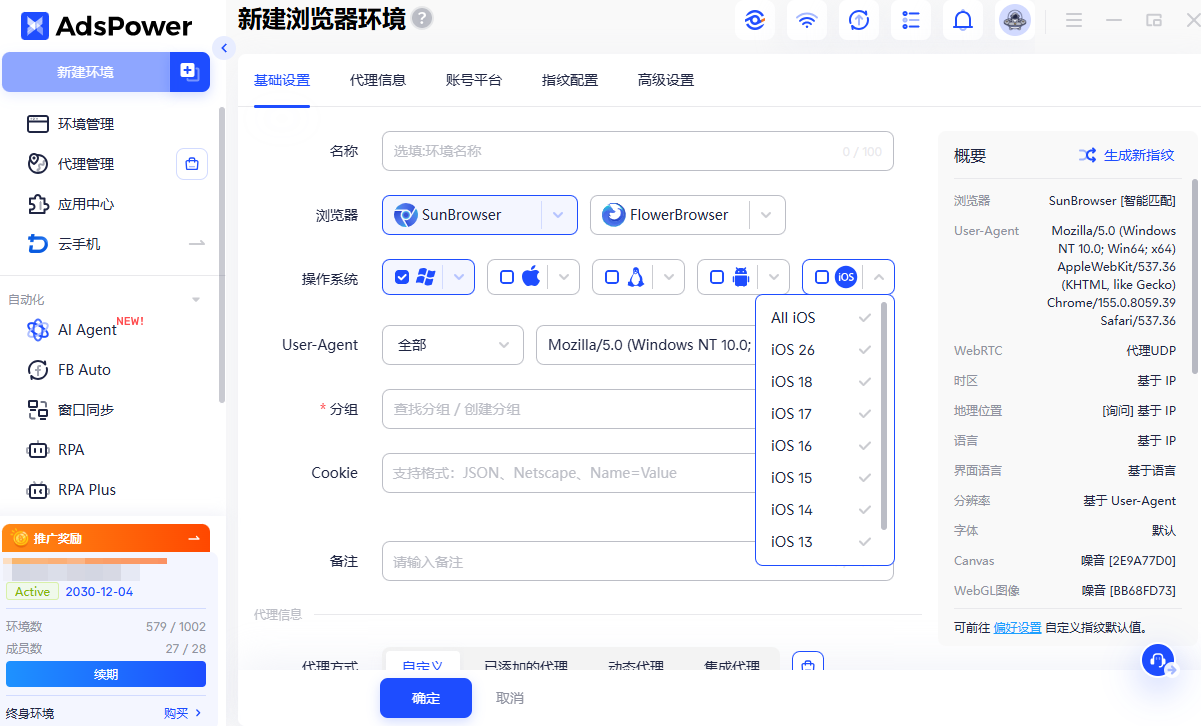Click the shuffle icon for 生成新指纹

click(x=1087, y=155)
